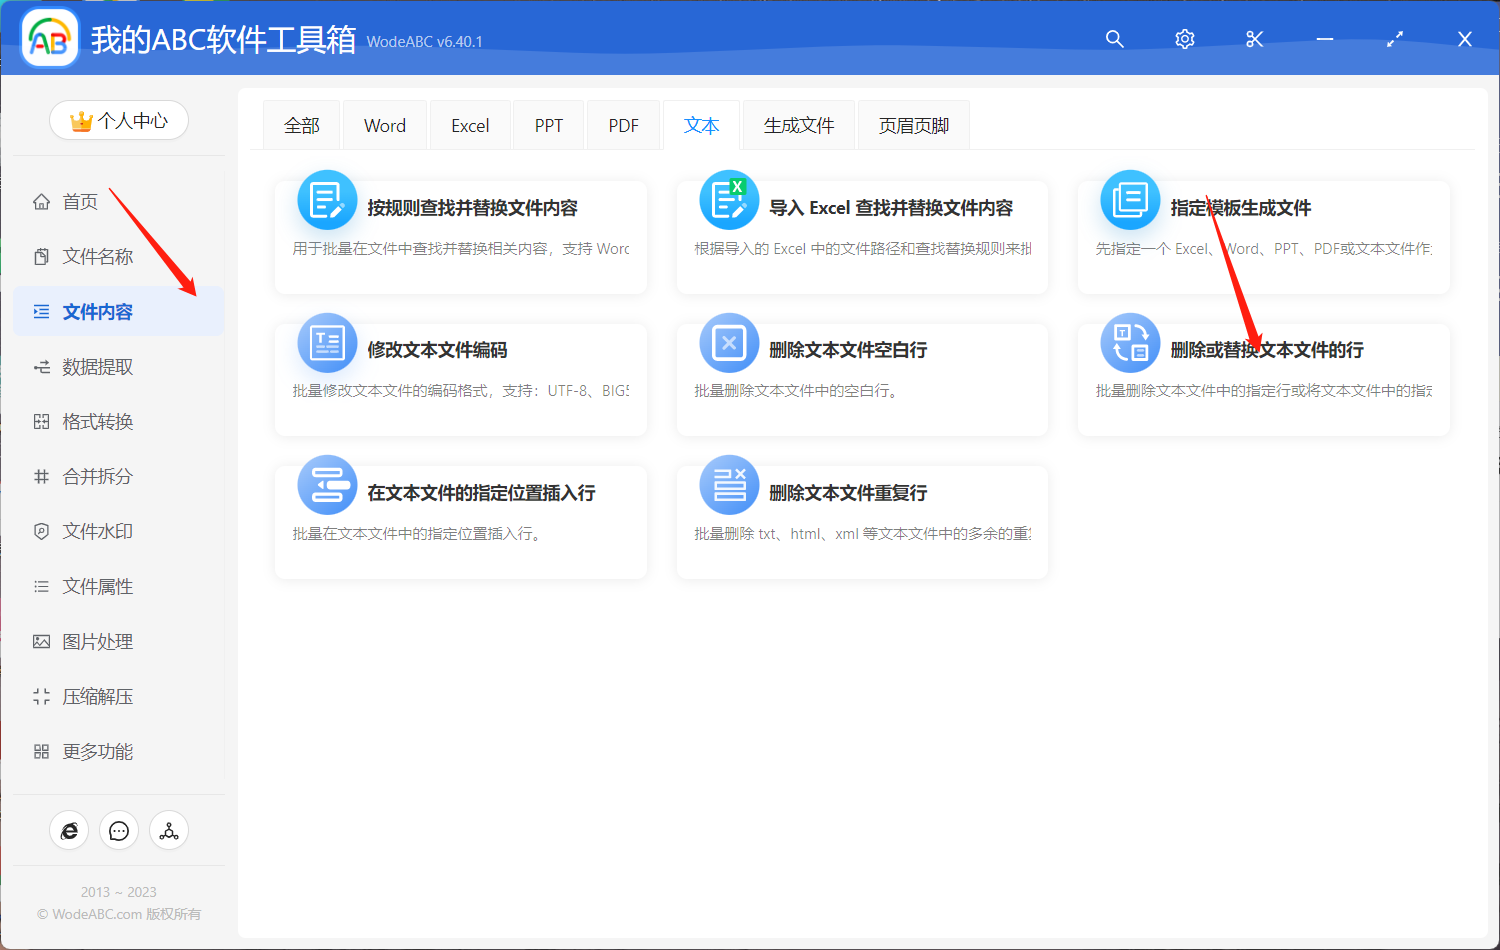
Task: Launch the 删除文本文件空白行 tool
Action: click(862, 378)
